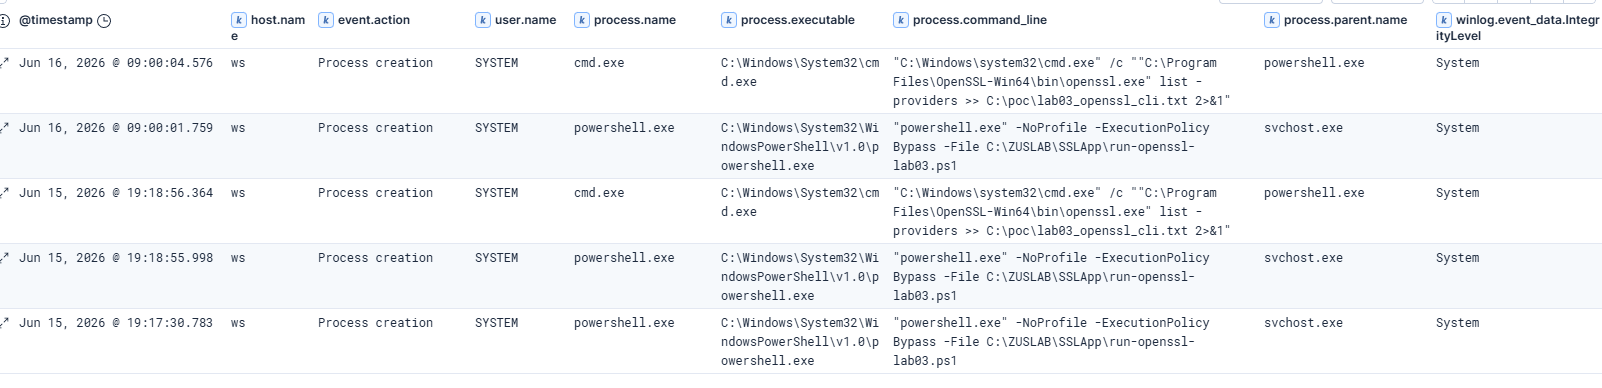Click Process creation in the 09:00:04.576 row

point(375,63)
